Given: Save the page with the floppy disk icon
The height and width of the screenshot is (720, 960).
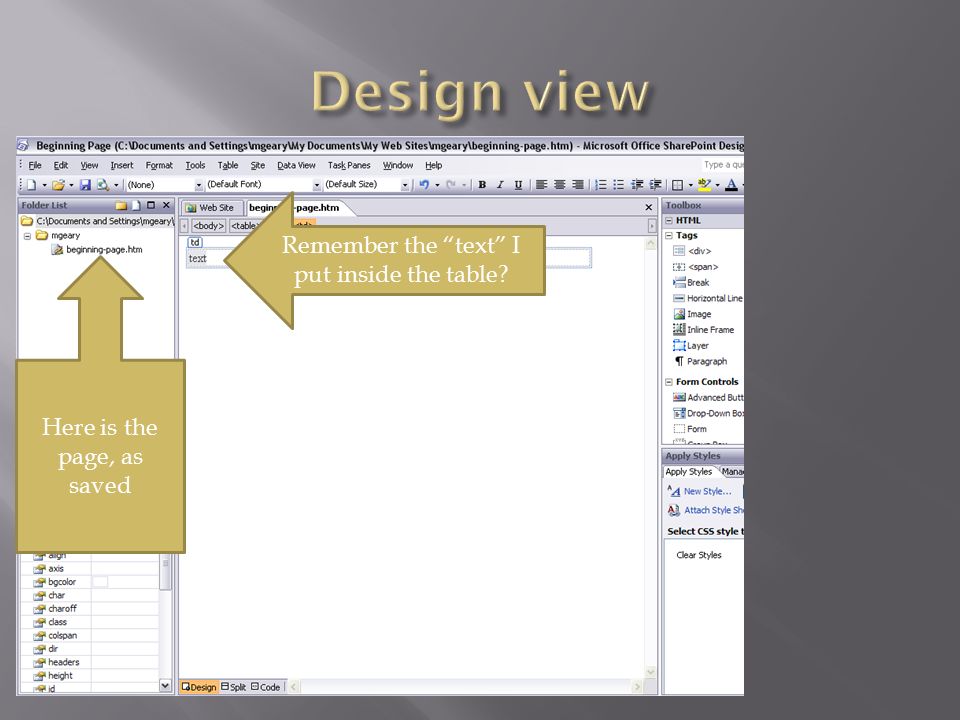Looking at the screenshot, I should tap(86, 184).
